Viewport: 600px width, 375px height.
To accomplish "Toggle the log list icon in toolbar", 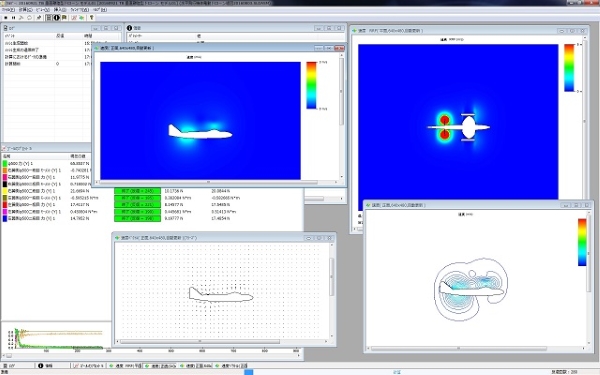I will [x=49, y=18].
